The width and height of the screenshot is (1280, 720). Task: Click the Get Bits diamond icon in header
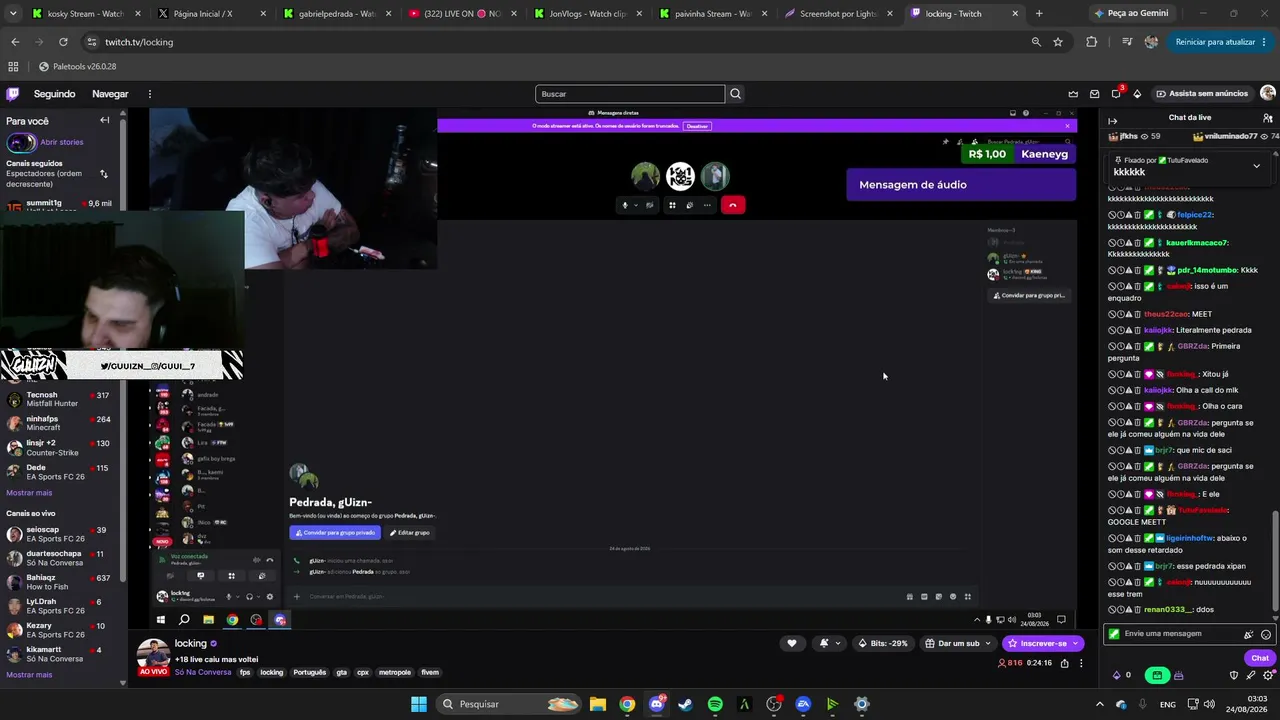tap(1137, 94)
